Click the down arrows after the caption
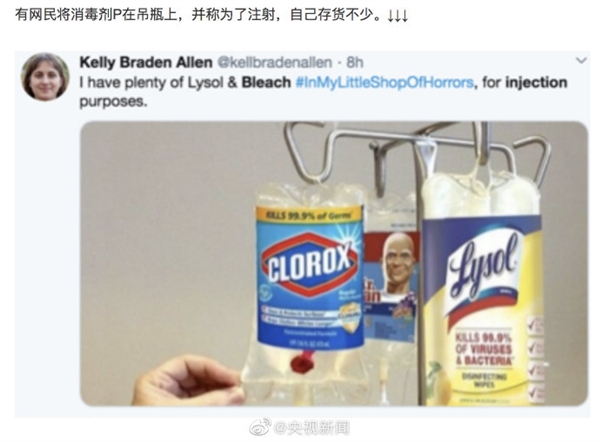 397,16
